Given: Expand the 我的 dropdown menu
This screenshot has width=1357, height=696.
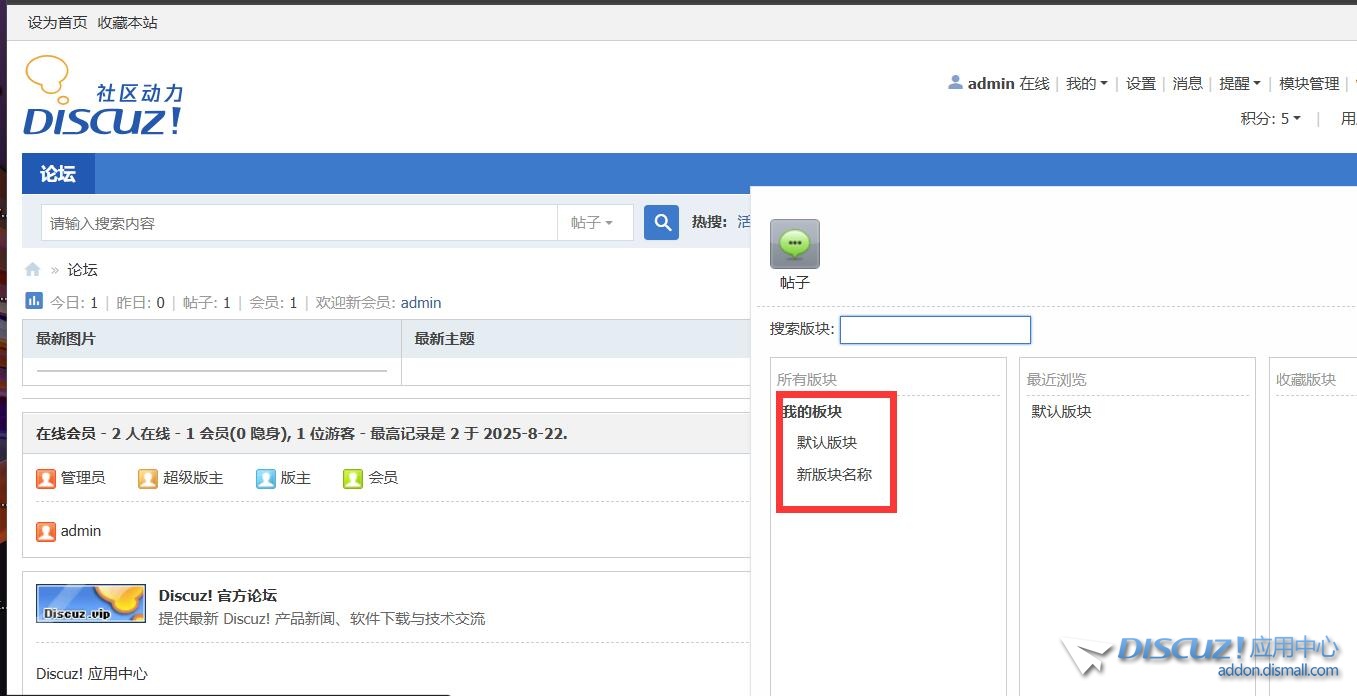Looking at the screenshot, I should click(1086, 84).
